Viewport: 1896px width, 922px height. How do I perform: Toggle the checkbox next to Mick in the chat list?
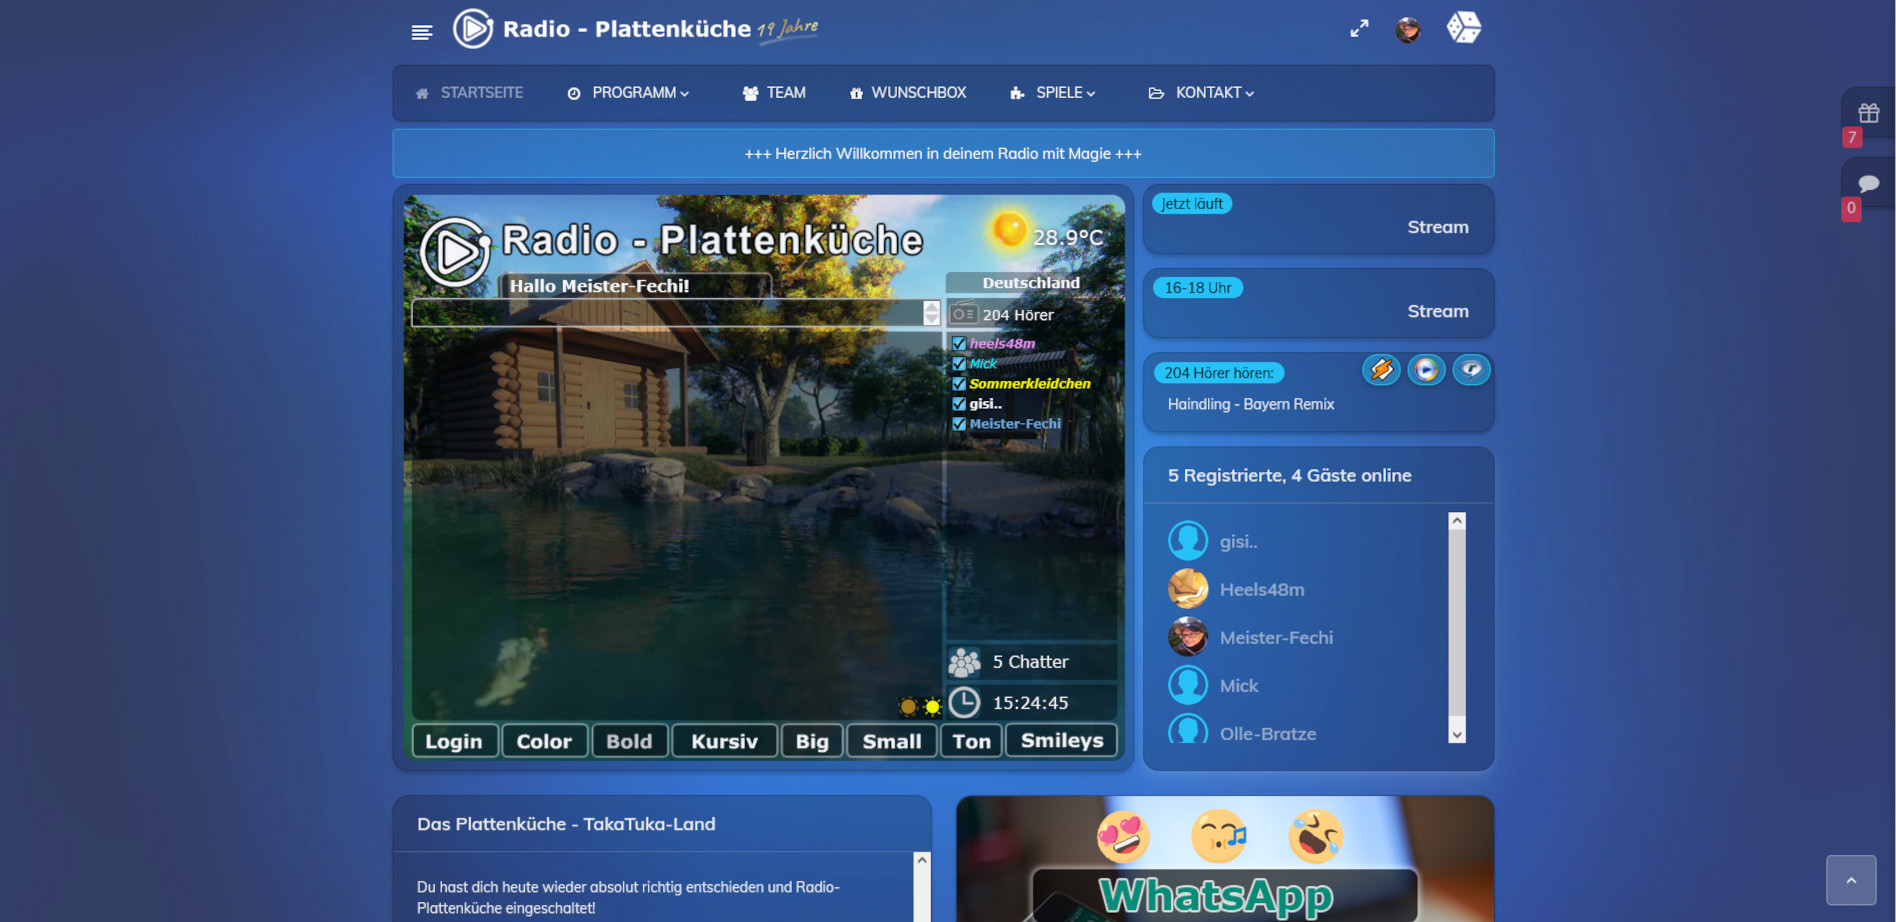click(x=959, y=364)
